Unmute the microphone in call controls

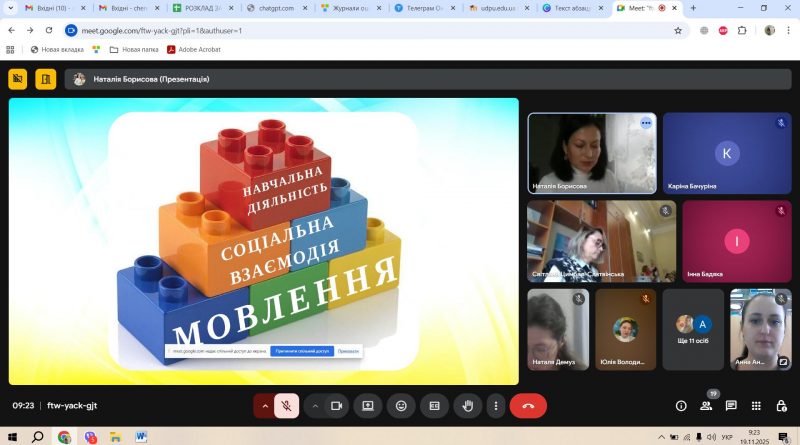point(286,406)
